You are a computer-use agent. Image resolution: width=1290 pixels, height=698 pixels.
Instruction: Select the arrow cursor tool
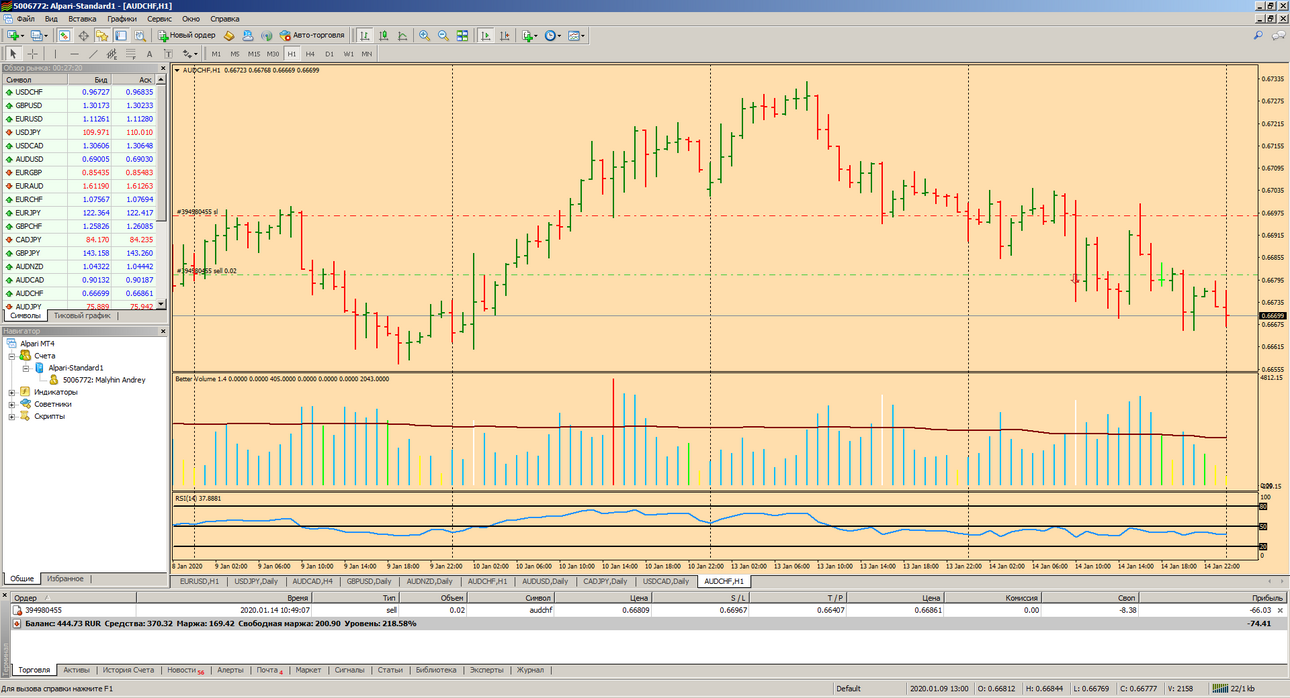click(13, 53)
